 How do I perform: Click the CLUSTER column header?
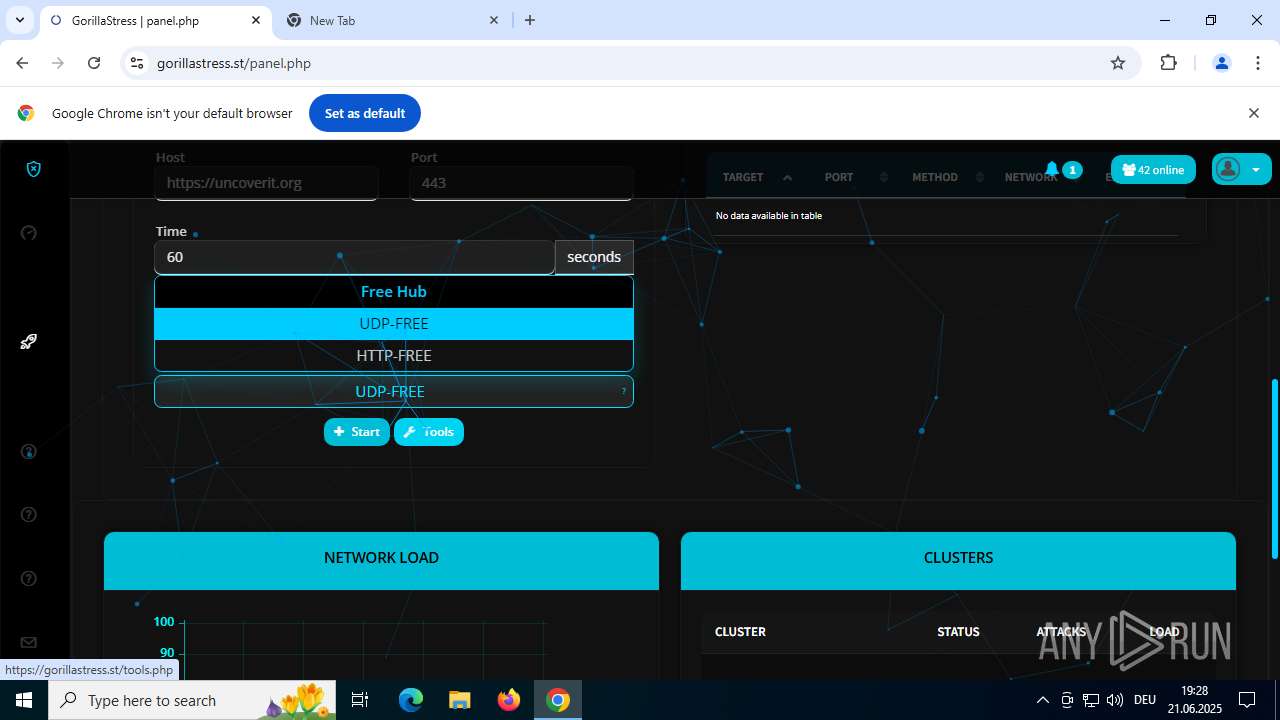pyautogui.click(x=740, y=632)
